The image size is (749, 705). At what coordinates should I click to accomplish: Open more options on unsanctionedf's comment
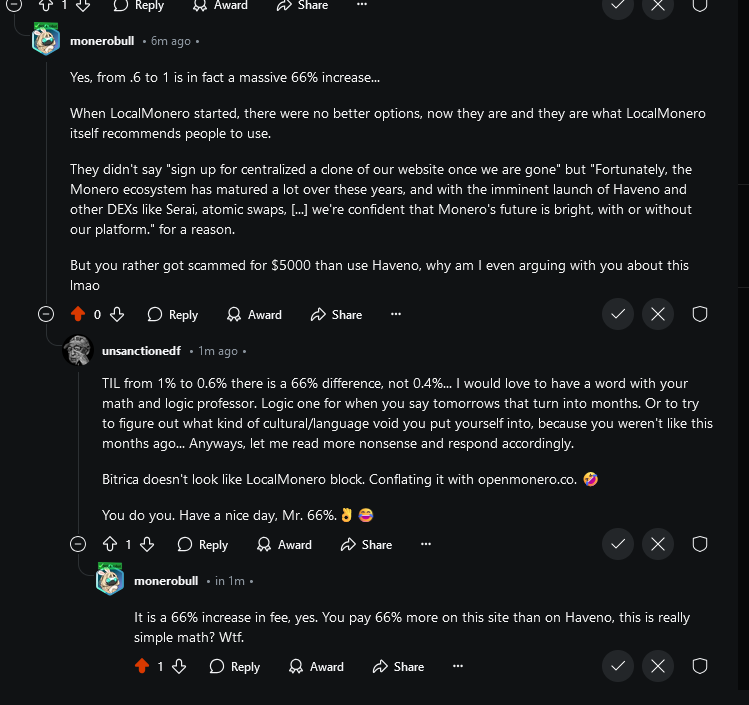click(x=426, y=545)
